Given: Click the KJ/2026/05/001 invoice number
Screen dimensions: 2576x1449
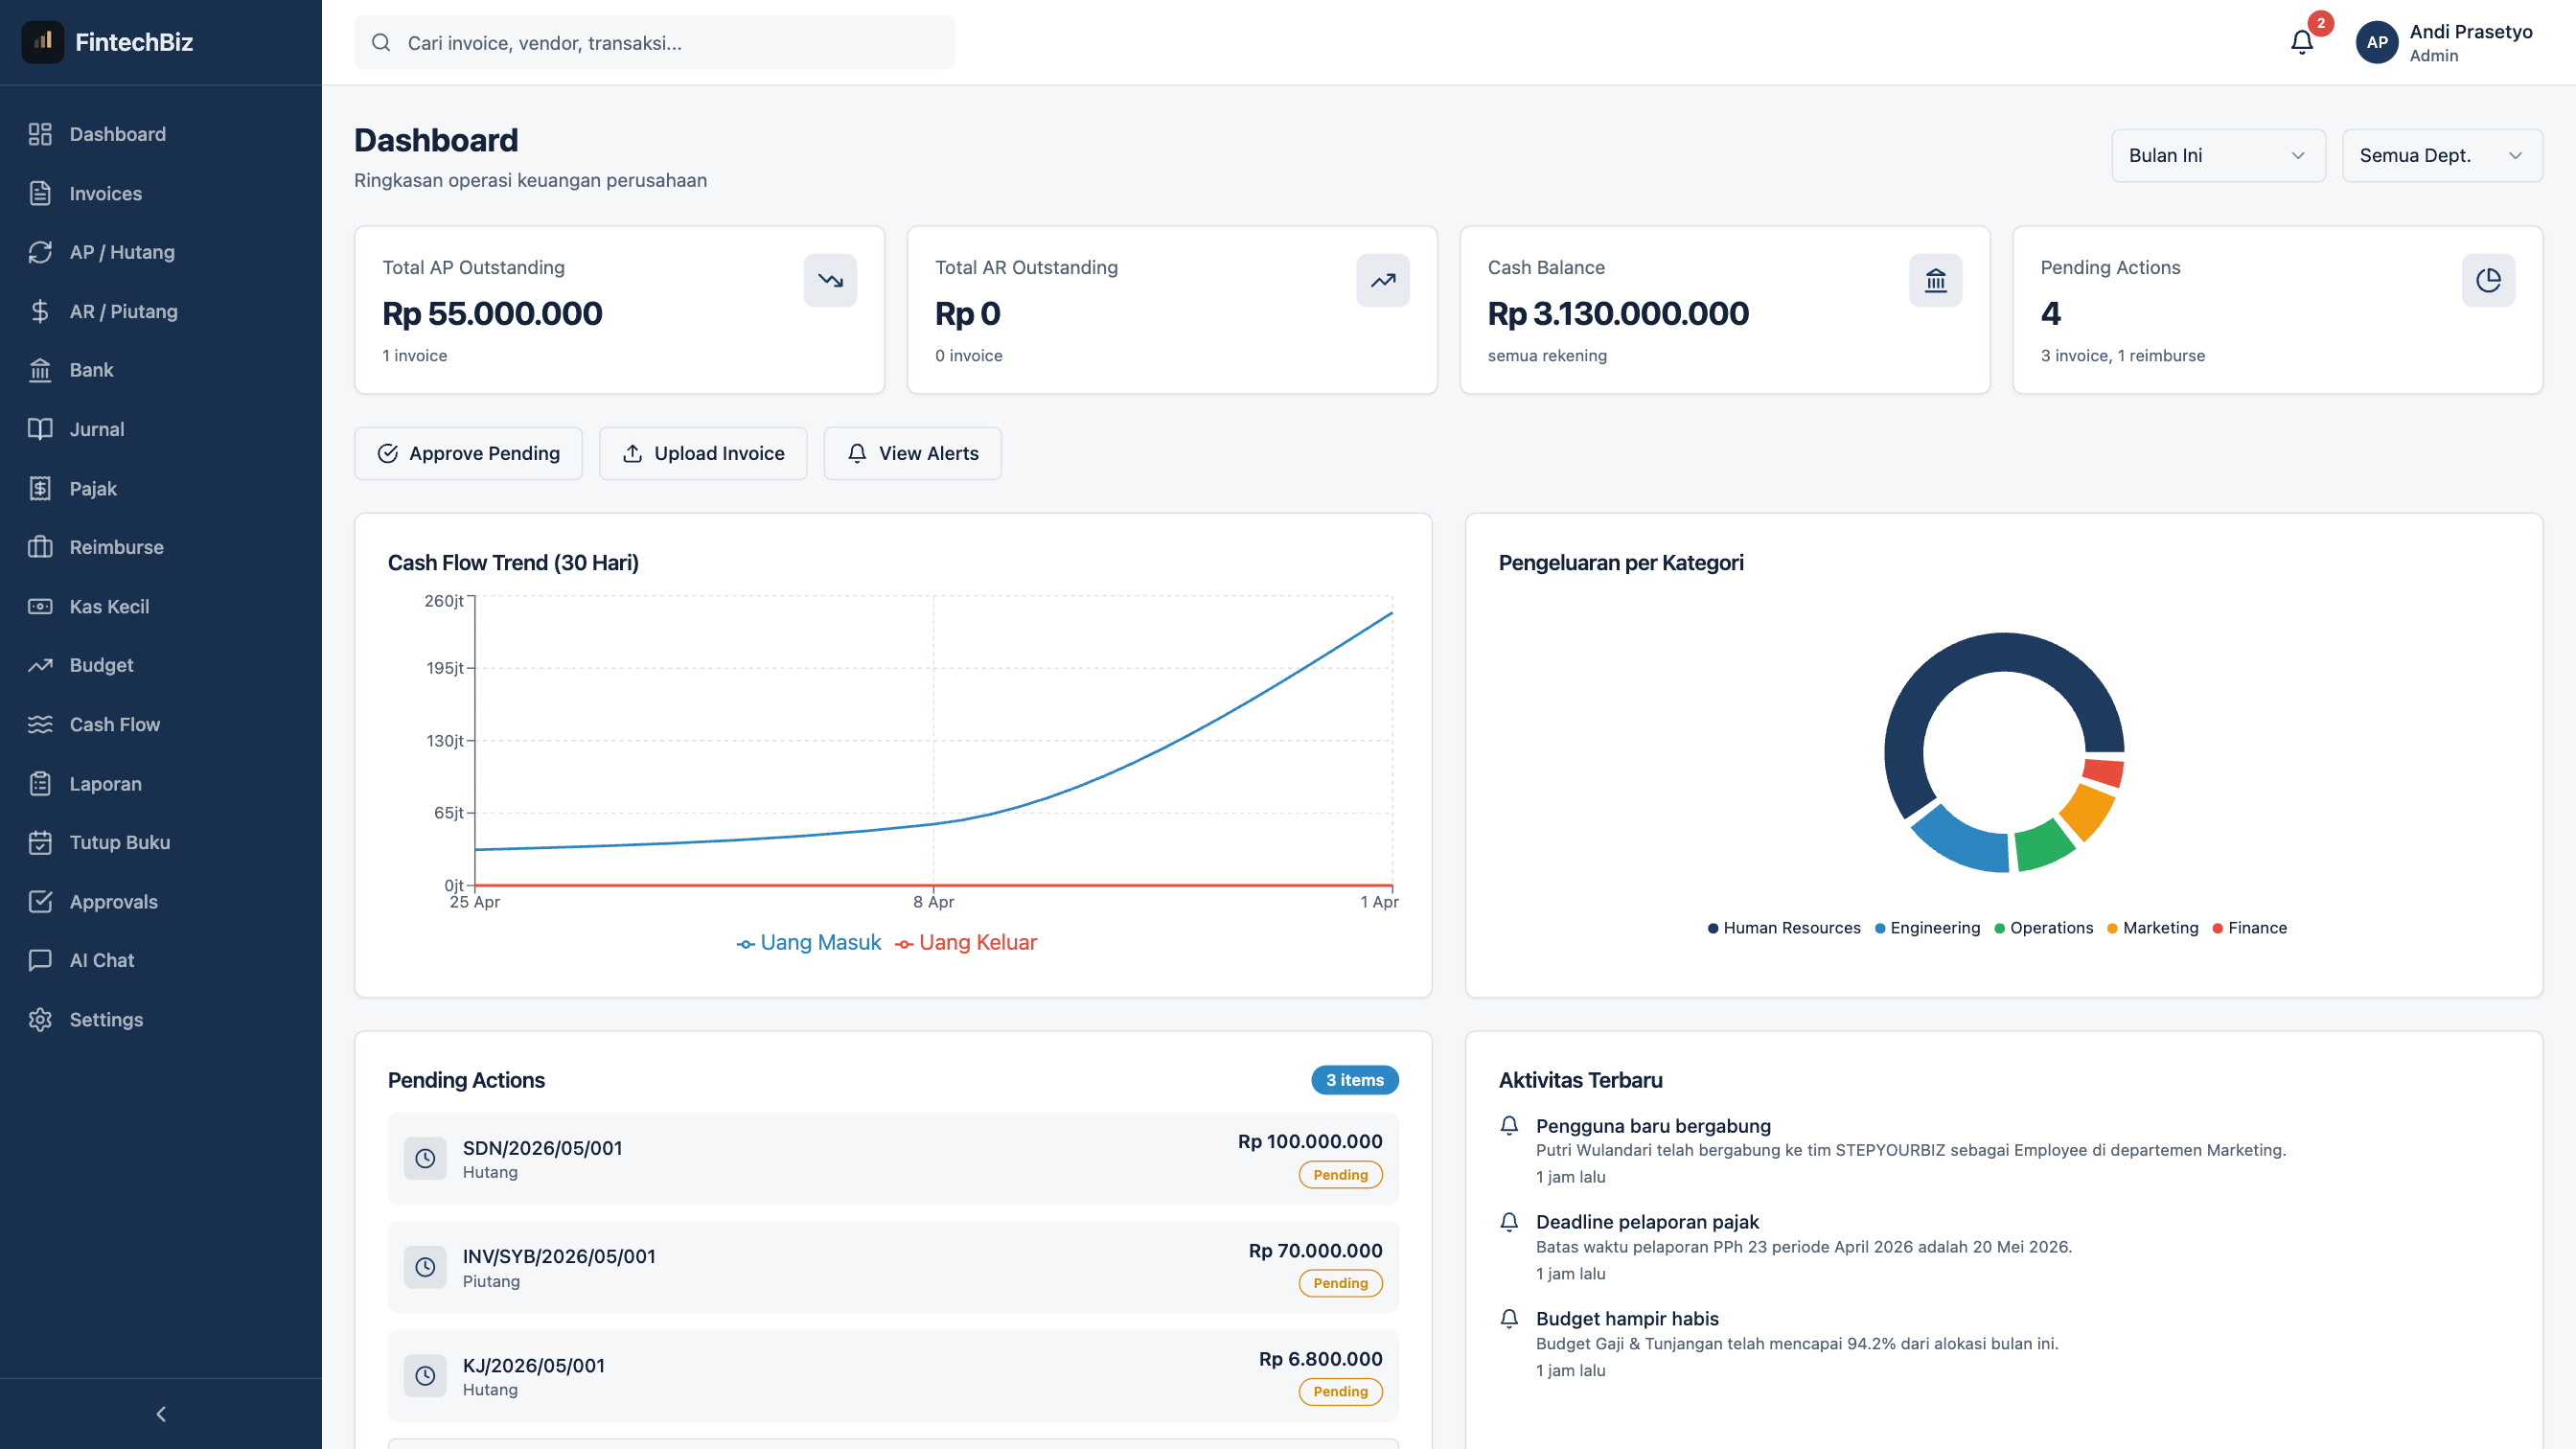Looking at the screenshot, I should tap(533, 1366).
